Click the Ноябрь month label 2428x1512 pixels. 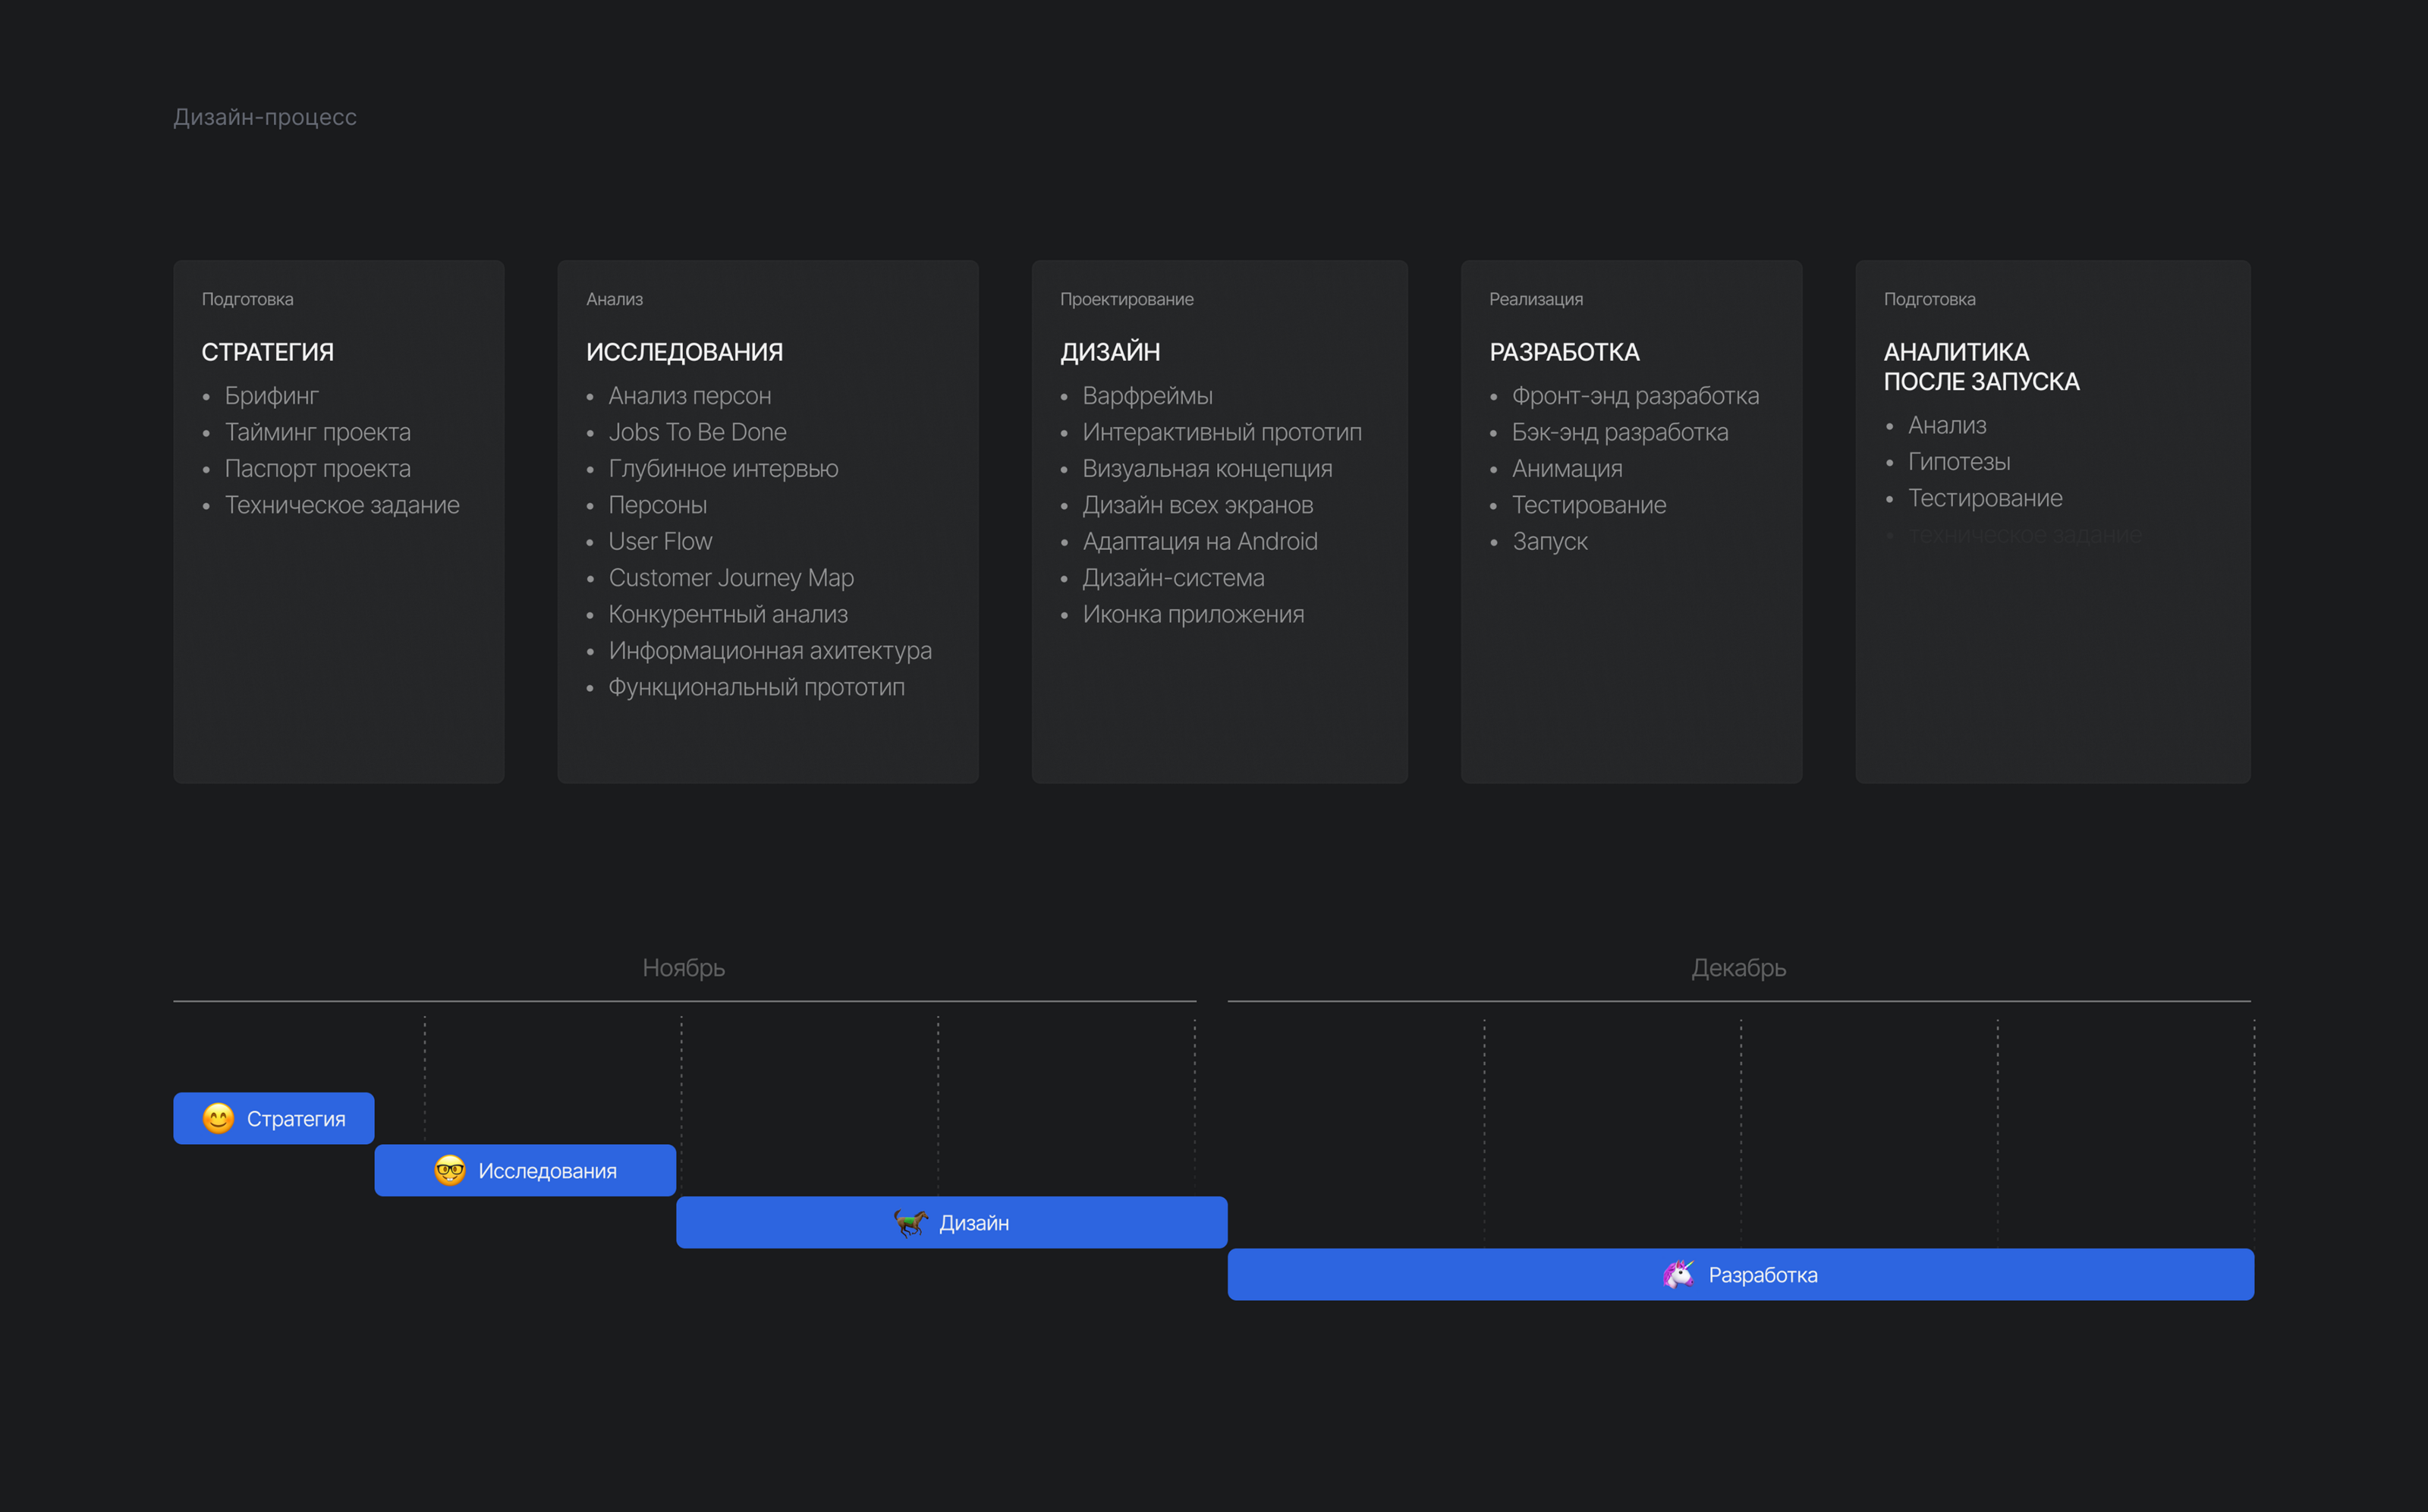683,968
